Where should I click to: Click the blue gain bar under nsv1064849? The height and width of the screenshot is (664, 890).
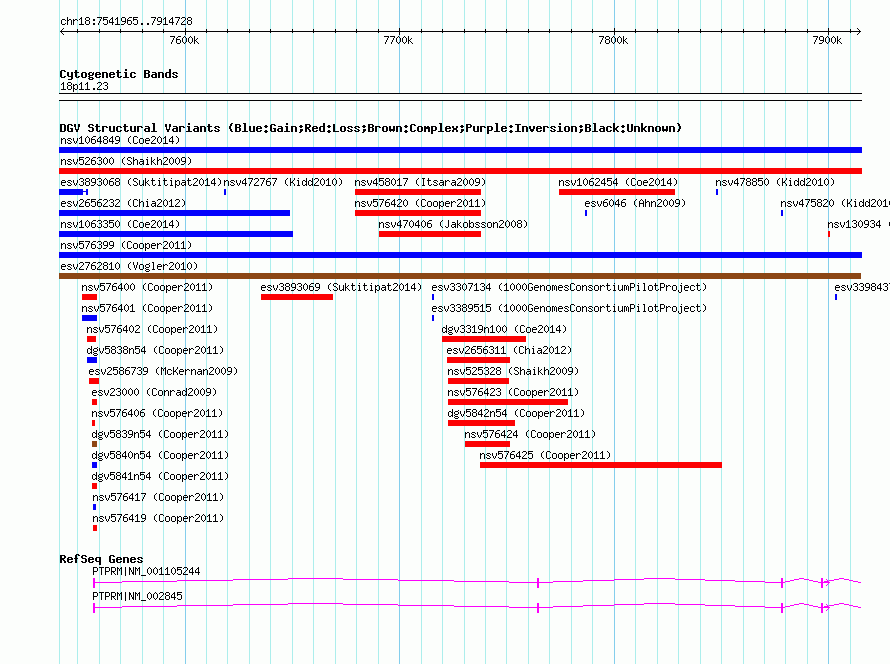point(460,150)
